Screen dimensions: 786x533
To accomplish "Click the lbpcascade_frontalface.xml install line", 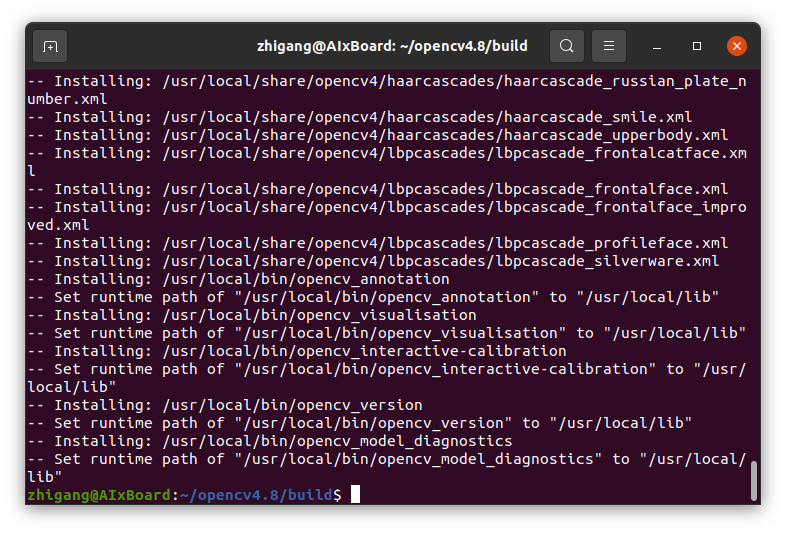I will pos(377,189).
